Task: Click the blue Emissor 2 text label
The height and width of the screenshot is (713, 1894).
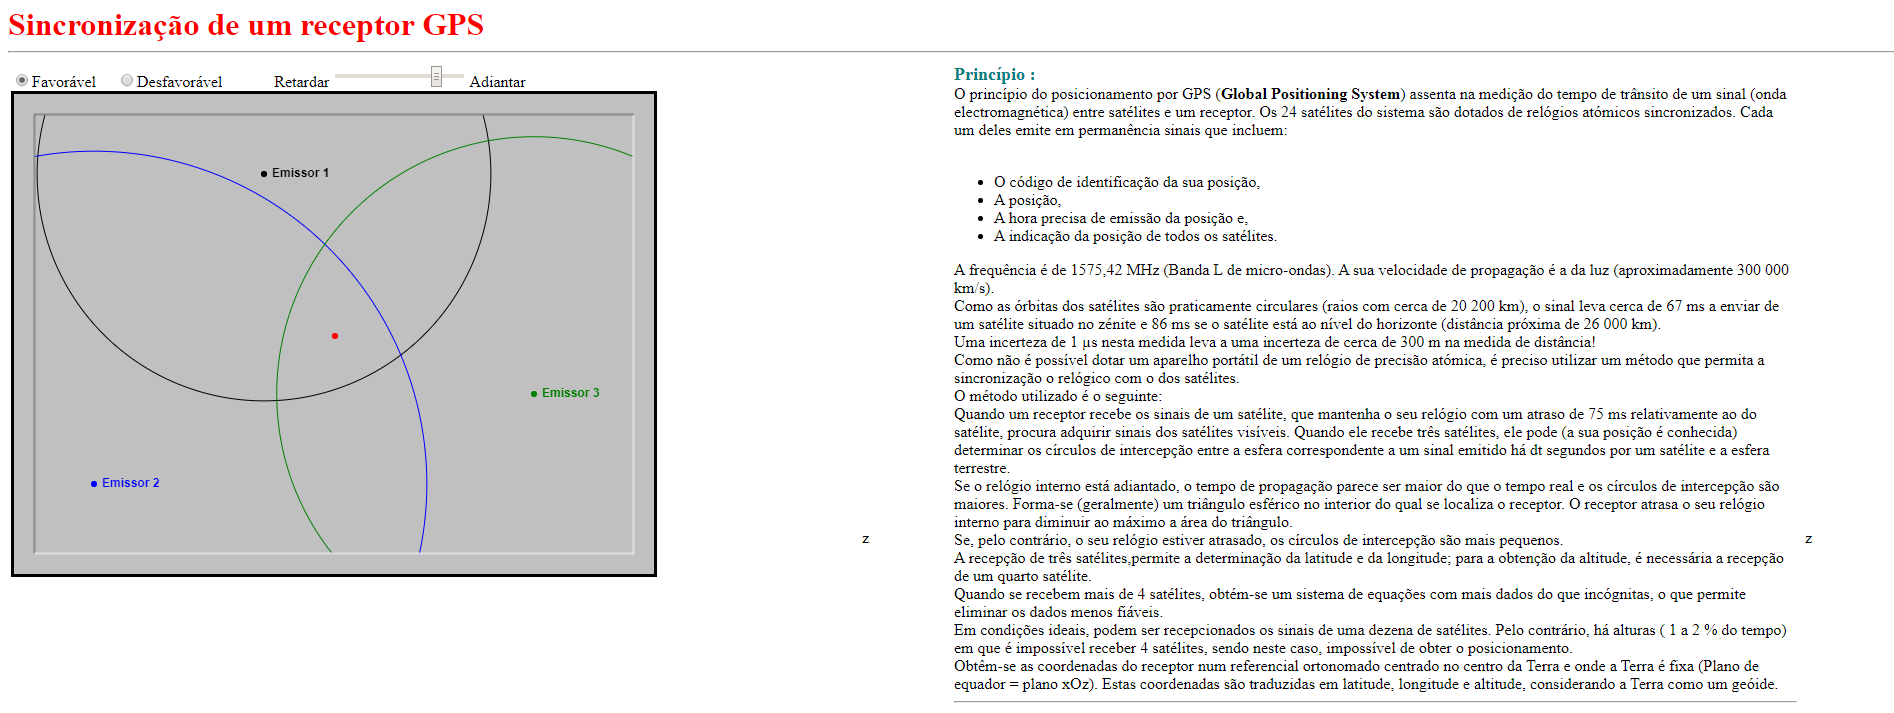Action: pos(130,483)
